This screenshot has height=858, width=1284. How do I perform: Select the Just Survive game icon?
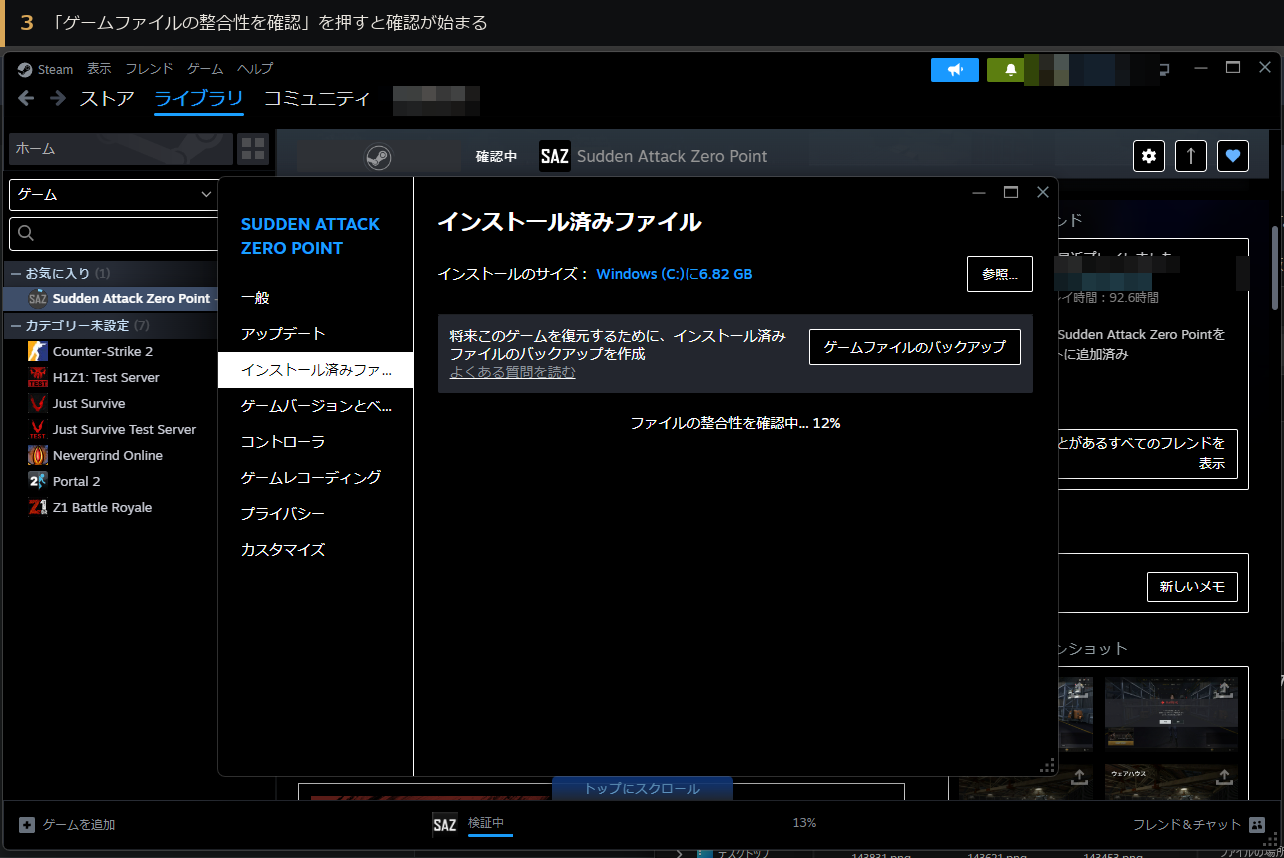click(x=37, y=403)
